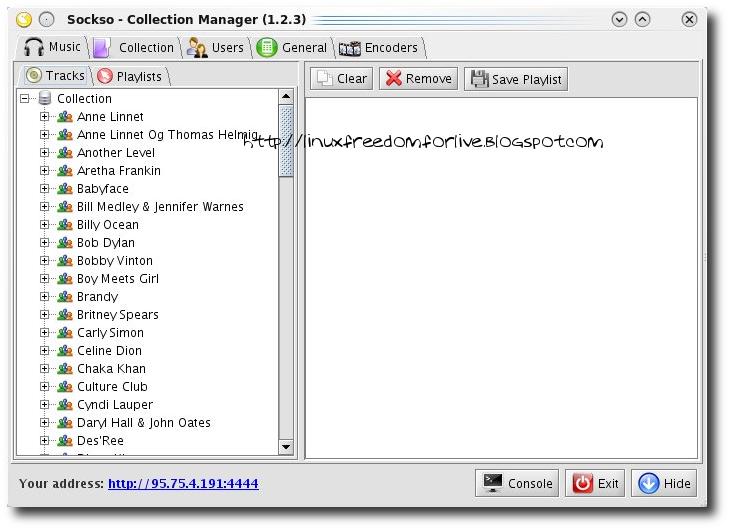
Task: Expand Daryl Hall & John Oates node
Action: pos(44,423)
